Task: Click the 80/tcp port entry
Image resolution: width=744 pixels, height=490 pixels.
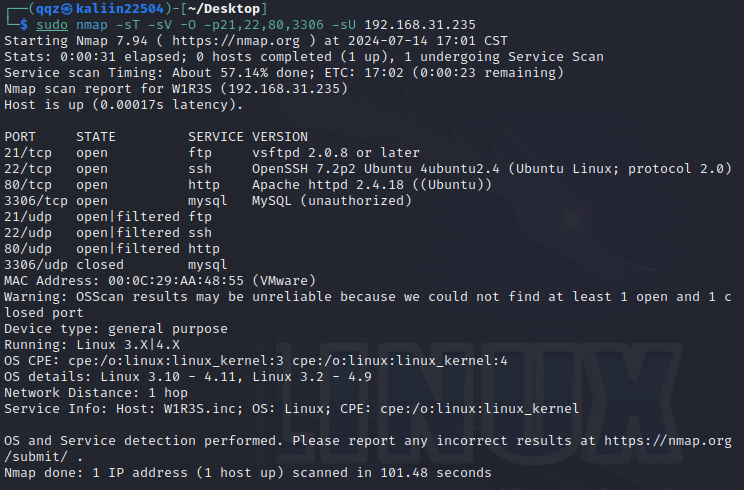Action: (28, 184)
